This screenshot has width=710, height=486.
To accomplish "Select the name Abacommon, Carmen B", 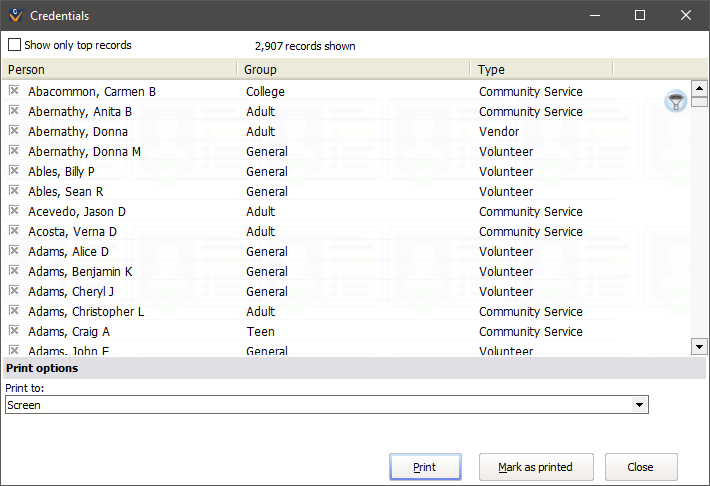I will [92, 91].
